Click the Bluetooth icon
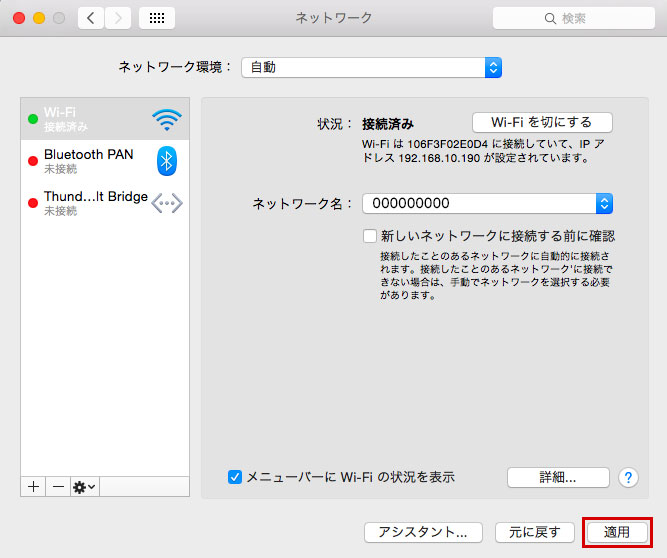The image size is (667, 558). (x=167, y=161)
